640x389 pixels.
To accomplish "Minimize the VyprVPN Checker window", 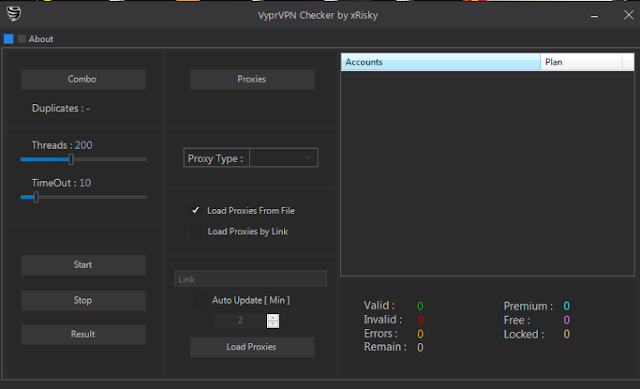I will pyautogui.click(x=595, y=16).
